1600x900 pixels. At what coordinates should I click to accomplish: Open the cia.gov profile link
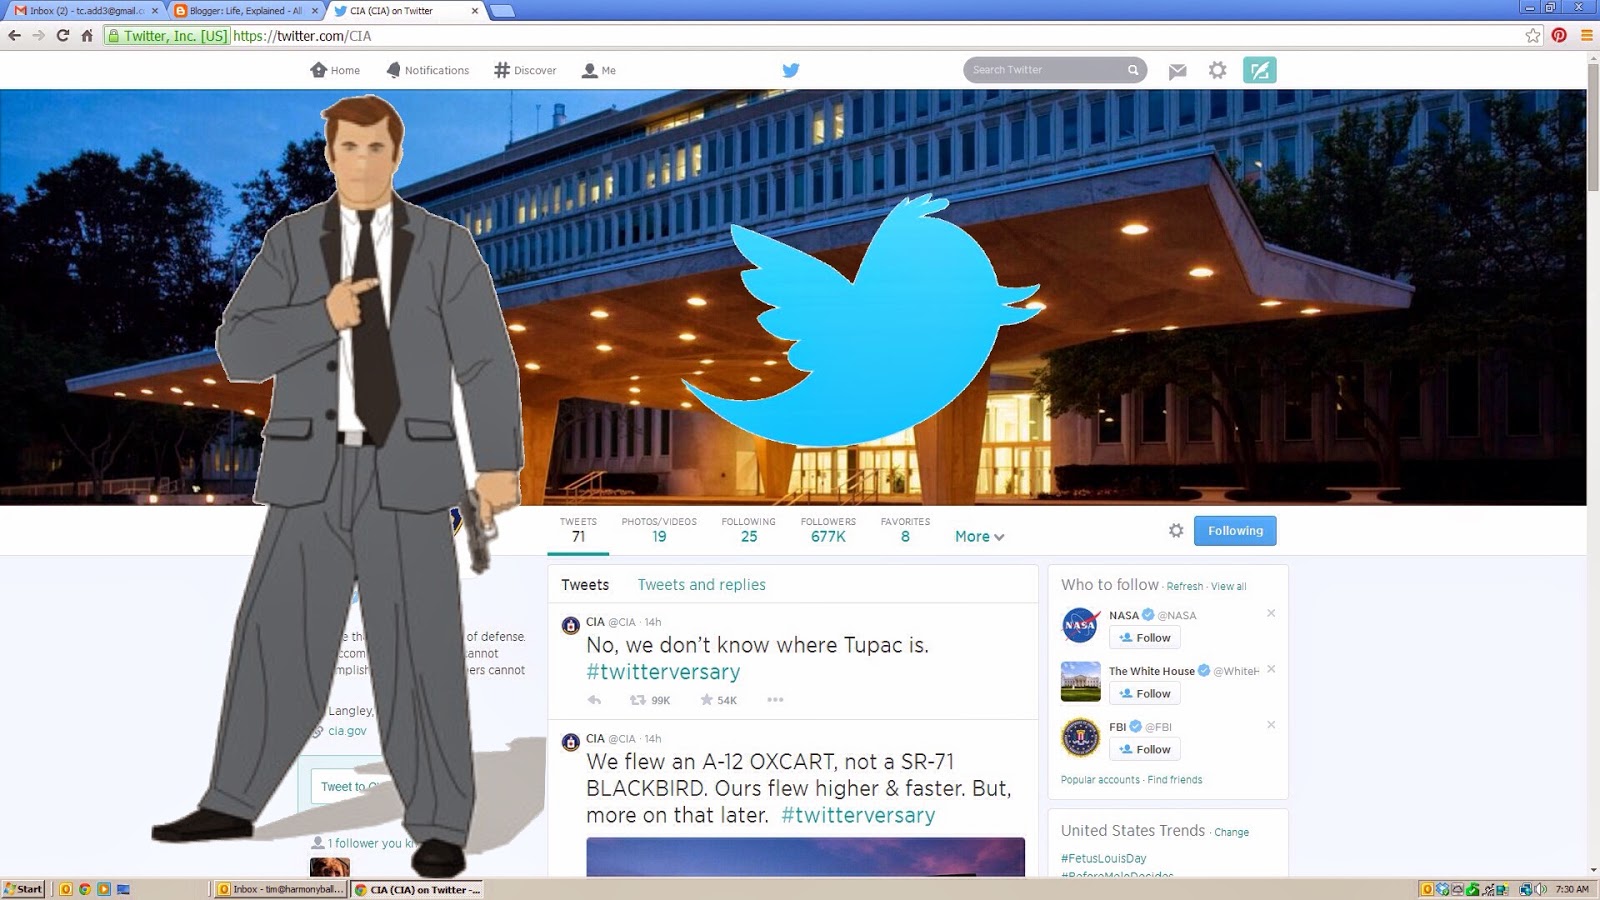point(347,731)
